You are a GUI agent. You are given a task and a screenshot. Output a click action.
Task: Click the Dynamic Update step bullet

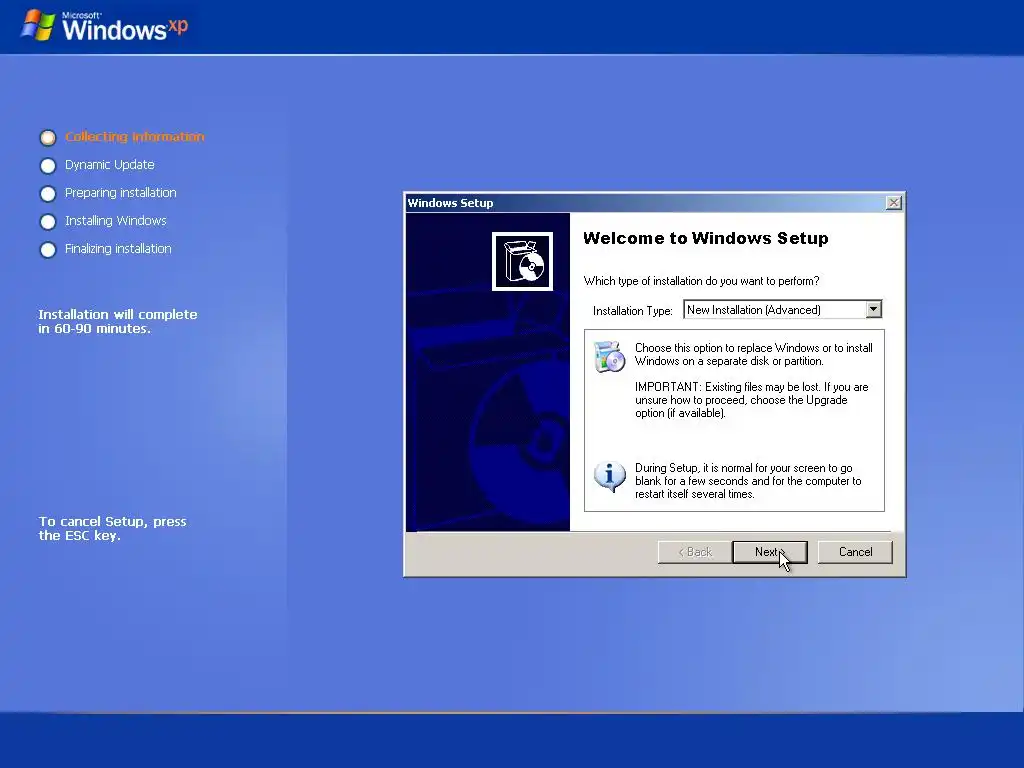(48, 166)
